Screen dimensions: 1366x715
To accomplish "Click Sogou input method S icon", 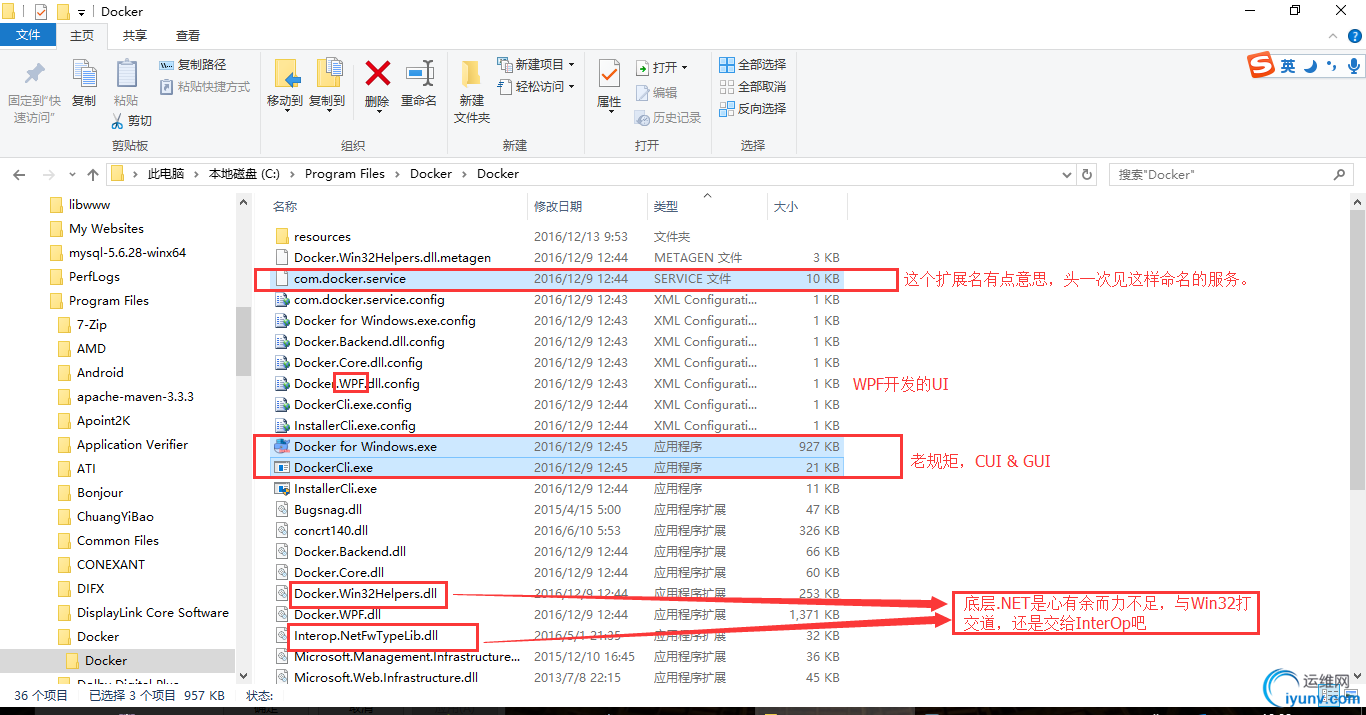I will 1261,66.
